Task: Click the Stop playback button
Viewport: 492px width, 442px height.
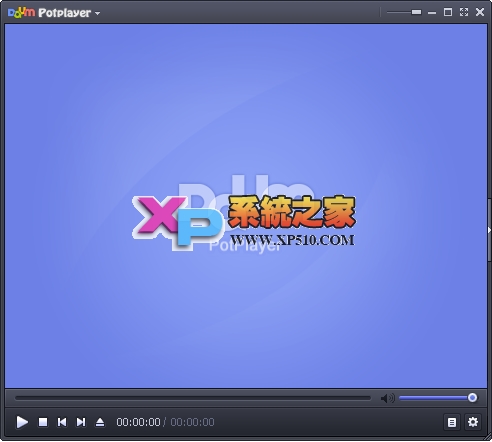Action: (43, 422)
